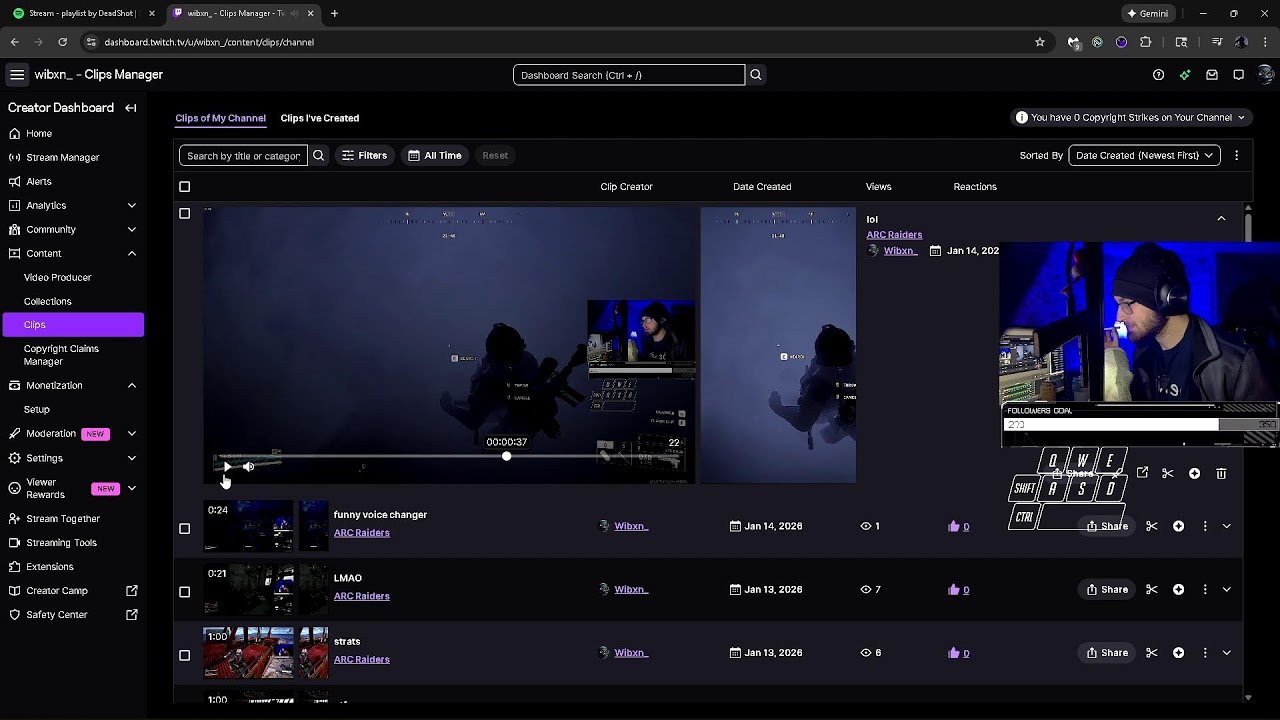
Task: Open ARC Raiders link under LMAO
Action: (362, 596)
